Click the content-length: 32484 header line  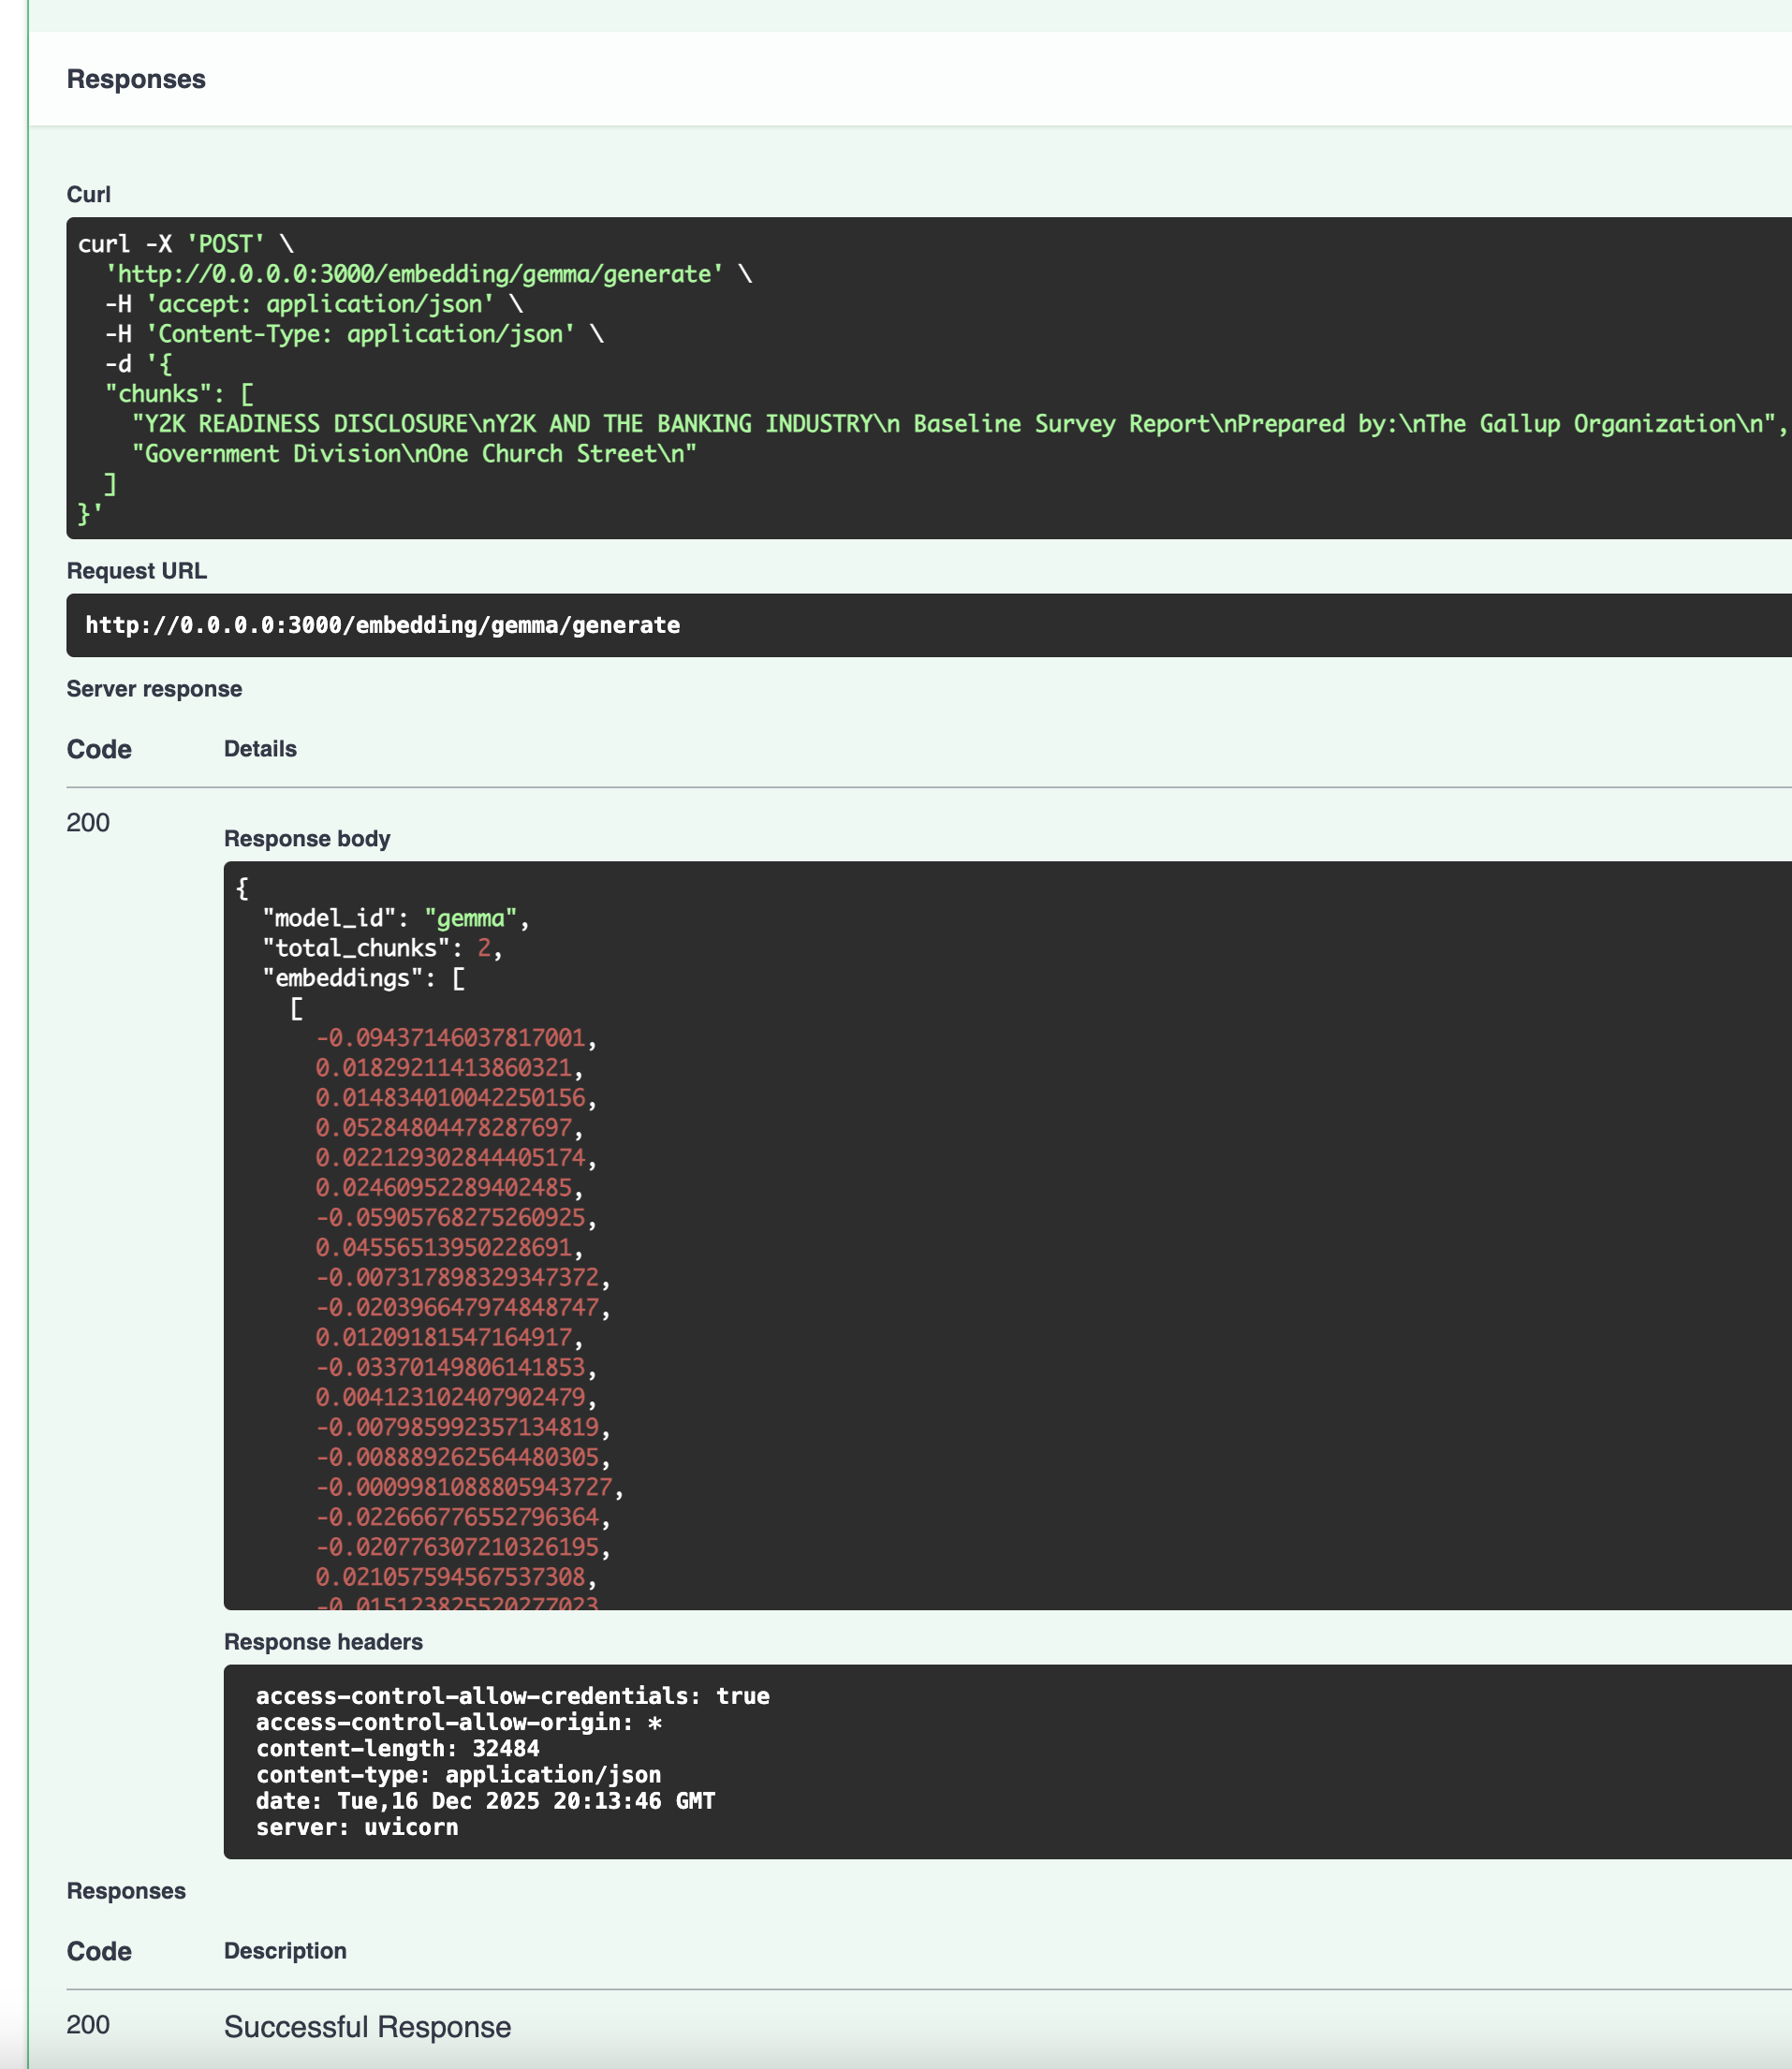(397, 1748)
